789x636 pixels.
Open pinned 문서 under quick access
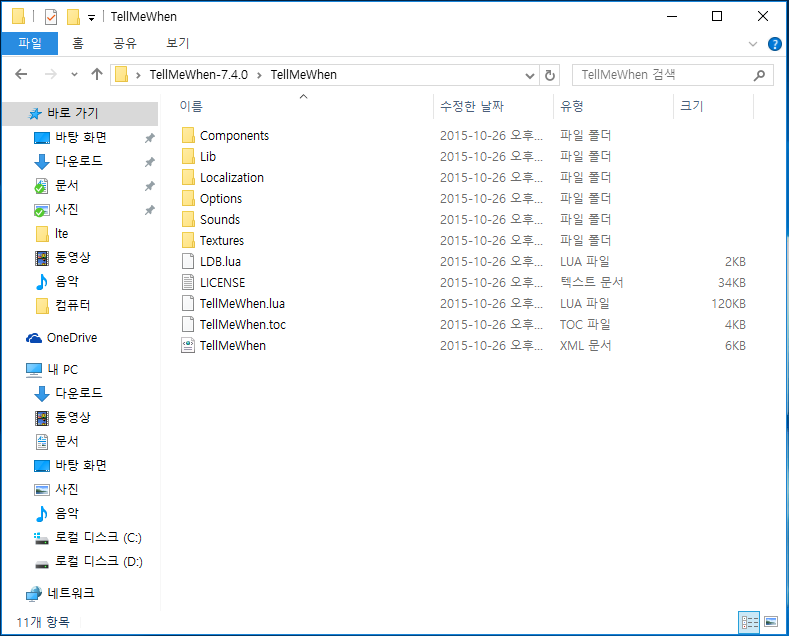66,185
